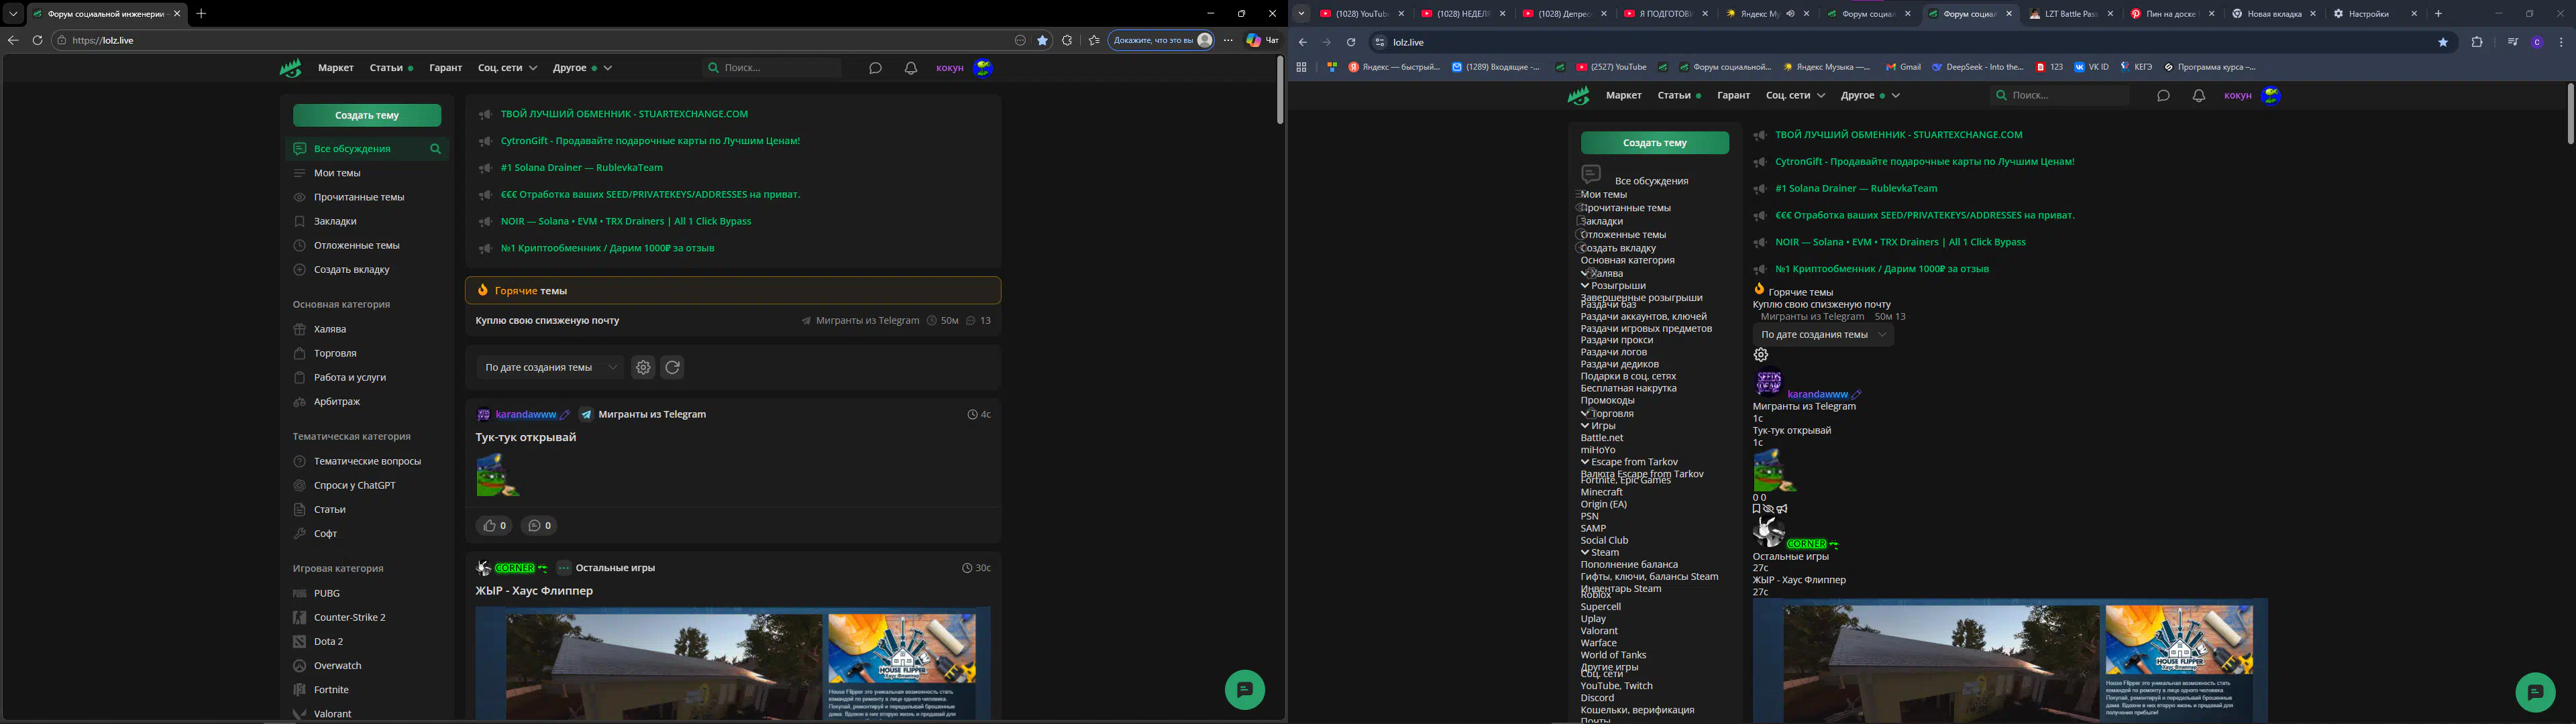Toggle like on Тук-тук открывай post
This screenshot has width=2576, height=724.
click(495, 525)
